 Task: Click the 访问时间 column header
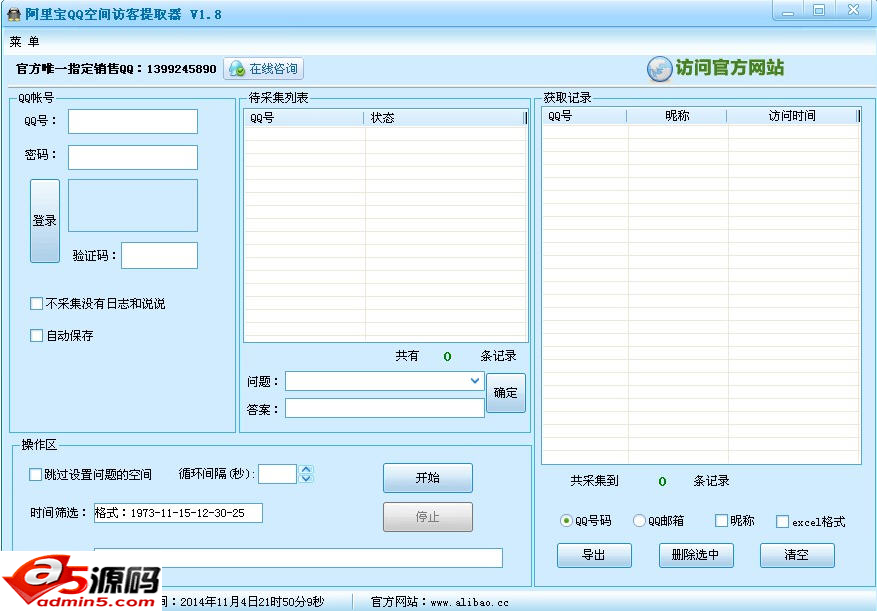(x=792, y=116)
